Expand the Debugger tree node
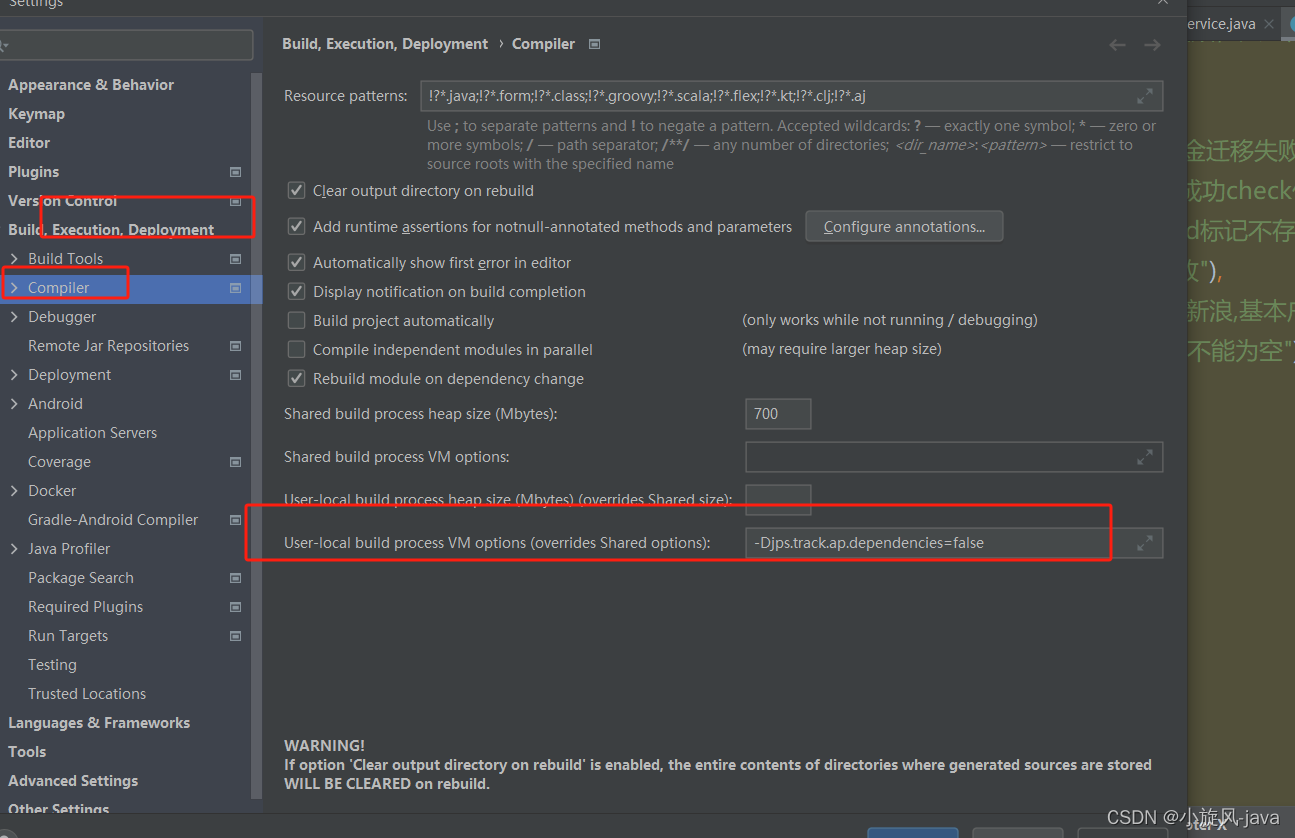Image resolution: width=1295 pixels, height=838 pixels. pos(14,317)
